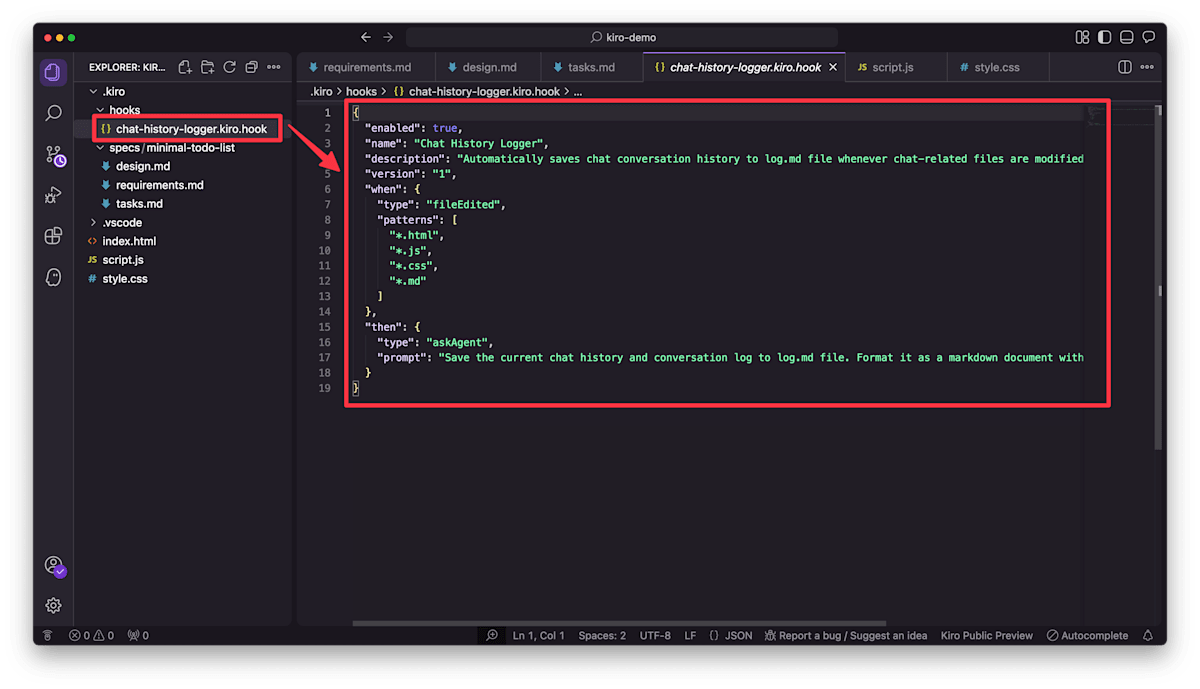1200x689 pixels.
Task: Click Spaces: 2 indentation setting
Action: 602,635
